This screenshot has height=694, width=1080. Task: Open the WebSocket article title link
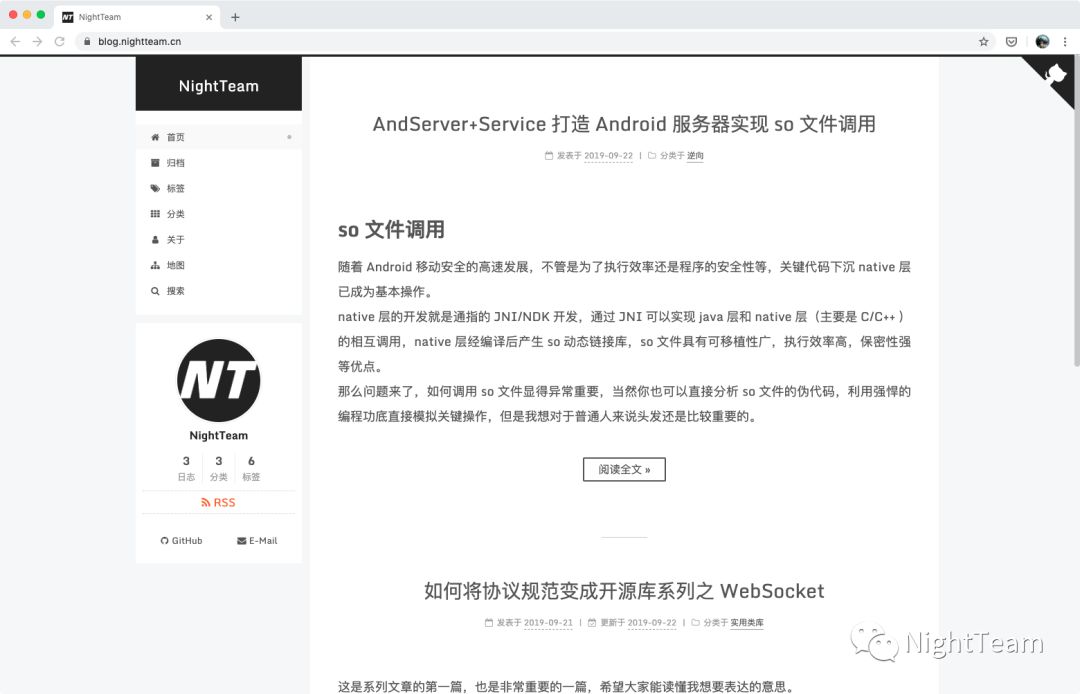pos(623,591)
